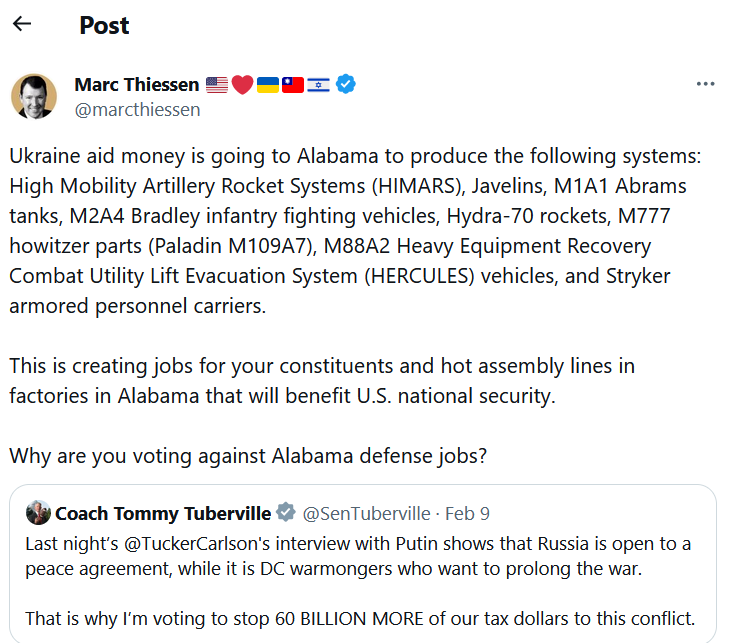Click the Taiwan flag emoji in the name
The width and height of the screenshot is (734, 643).
tap(293, 85)
